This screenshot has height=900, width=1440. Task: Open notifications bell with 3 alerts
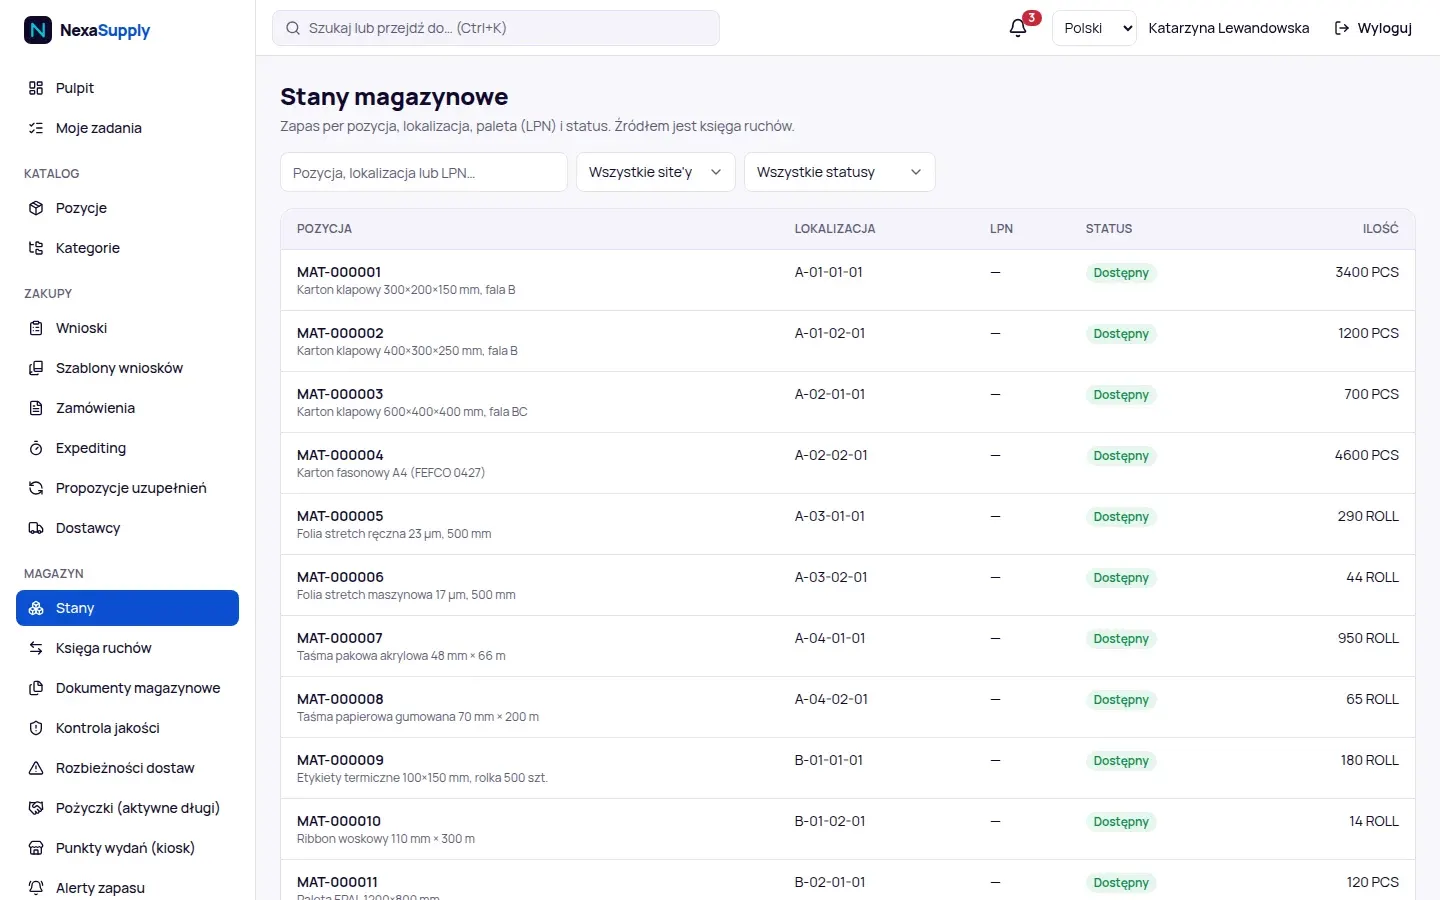click(x=1018, y=28)
